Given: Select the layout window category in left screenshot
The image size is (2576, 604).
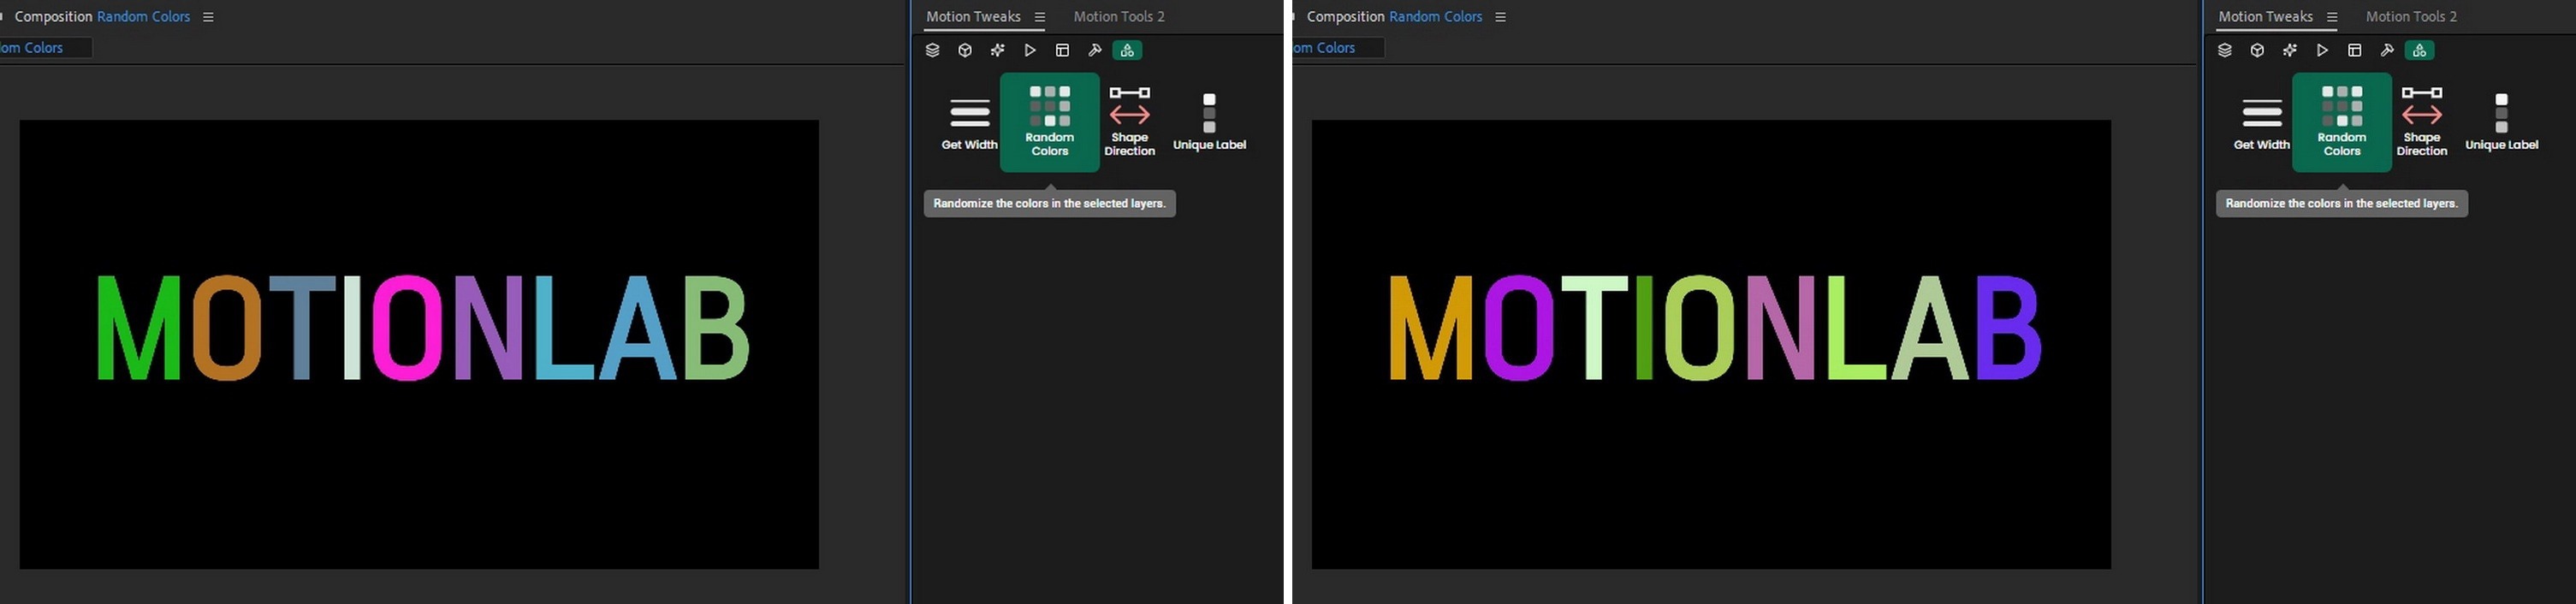Looking at the screenshot, I should [1062, 50].
